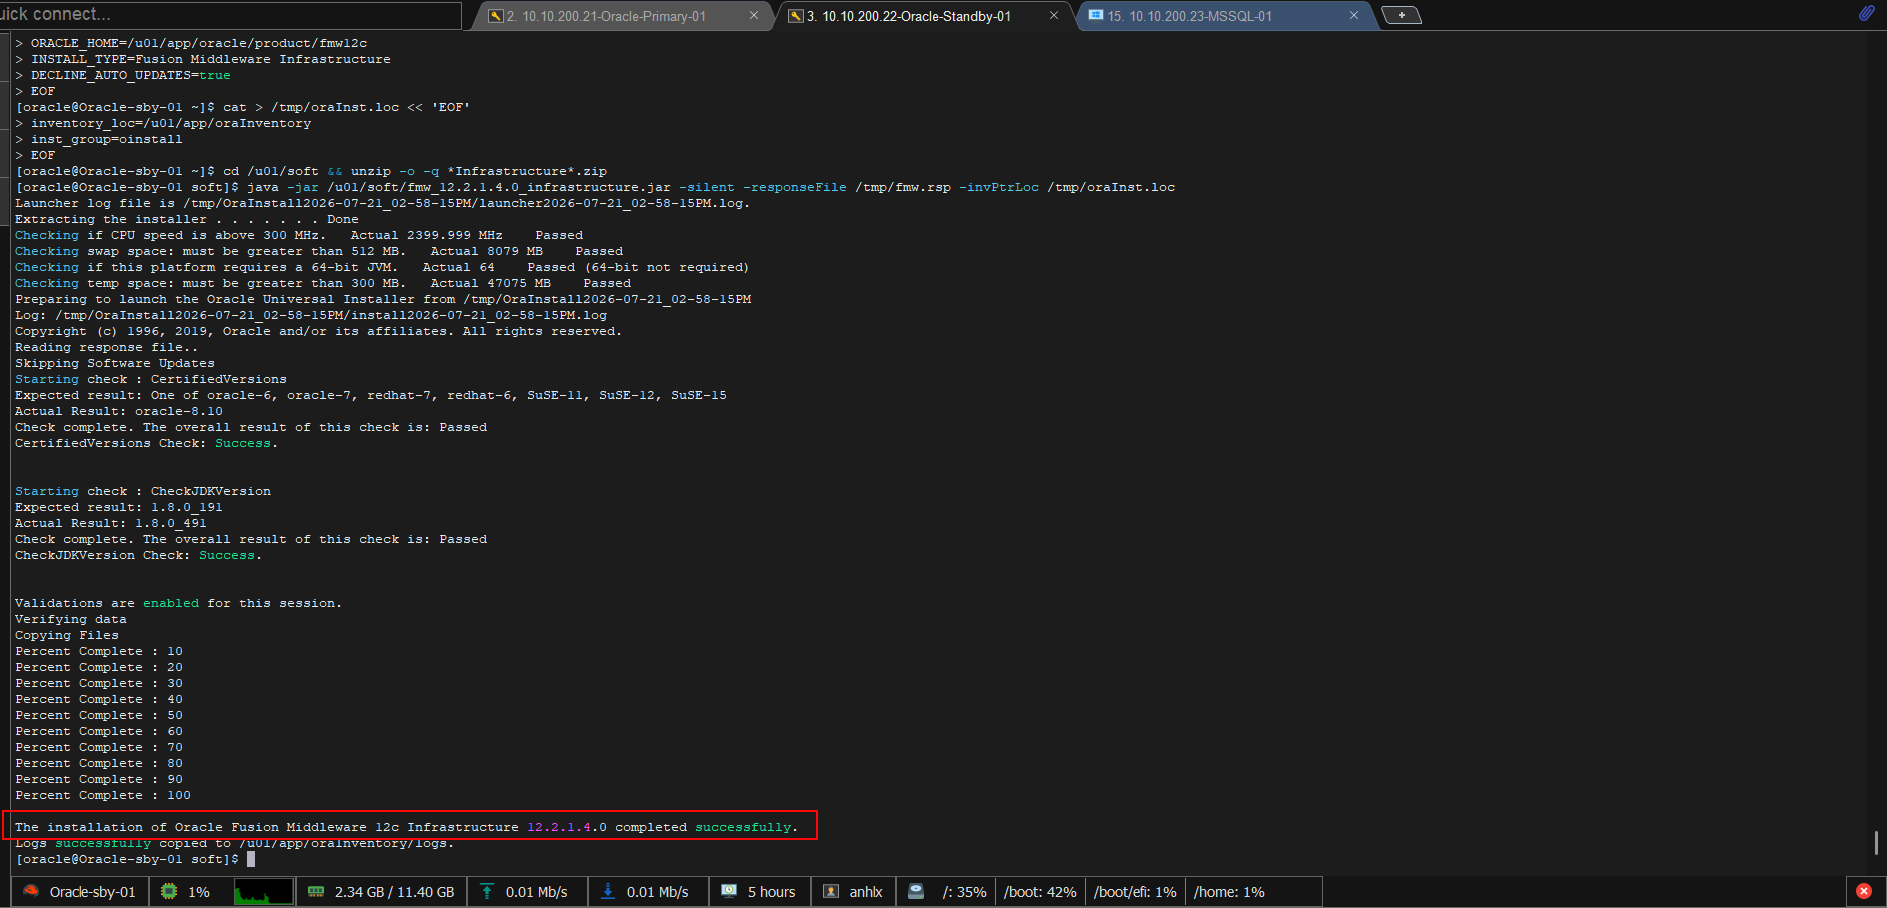Click the uptime clock icon beside 5 hours

click(x=729, y=891)
